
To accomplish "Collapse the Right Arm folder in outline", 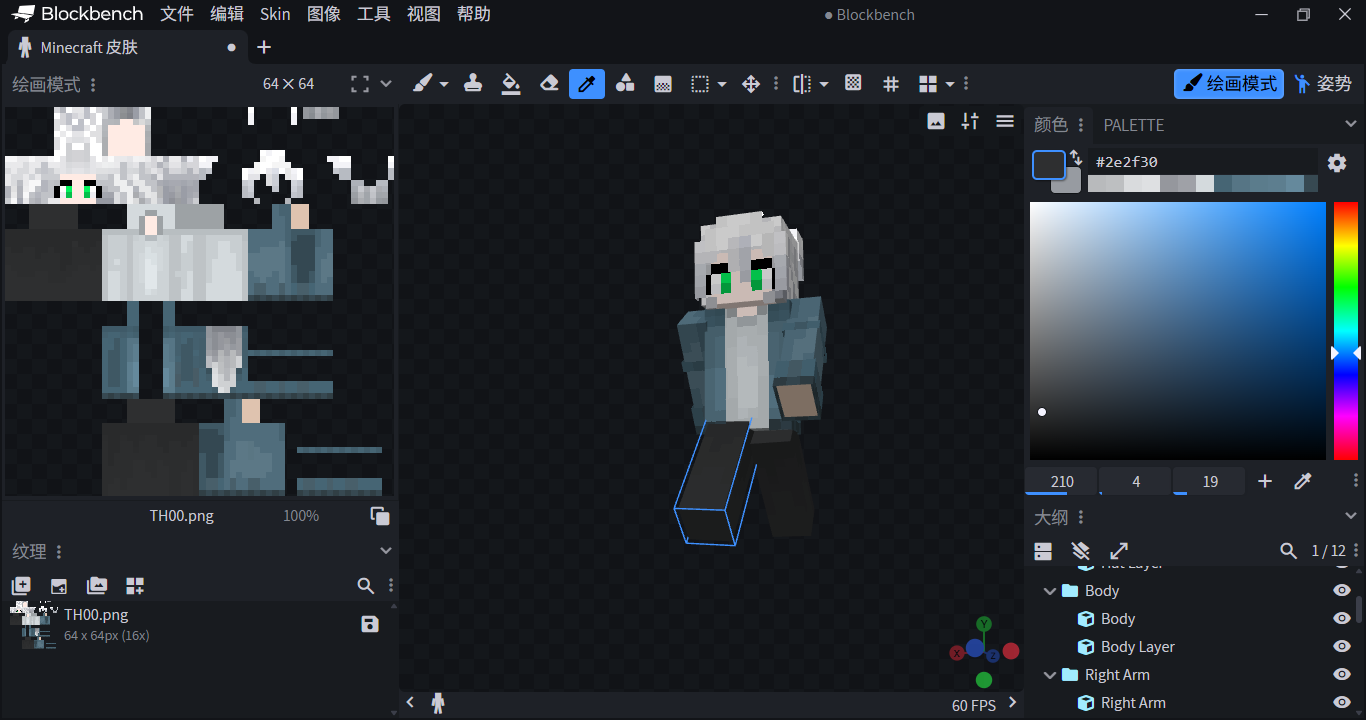I will click(1050, 675).
